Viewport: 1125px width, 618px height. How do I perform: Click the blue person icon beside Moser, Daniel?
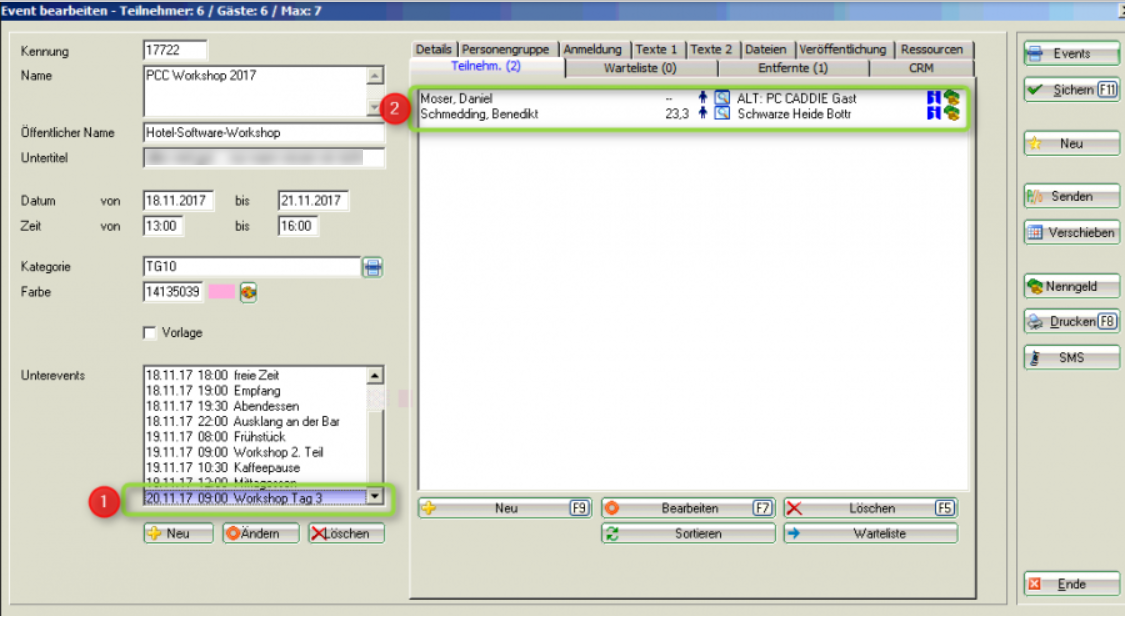703,98
